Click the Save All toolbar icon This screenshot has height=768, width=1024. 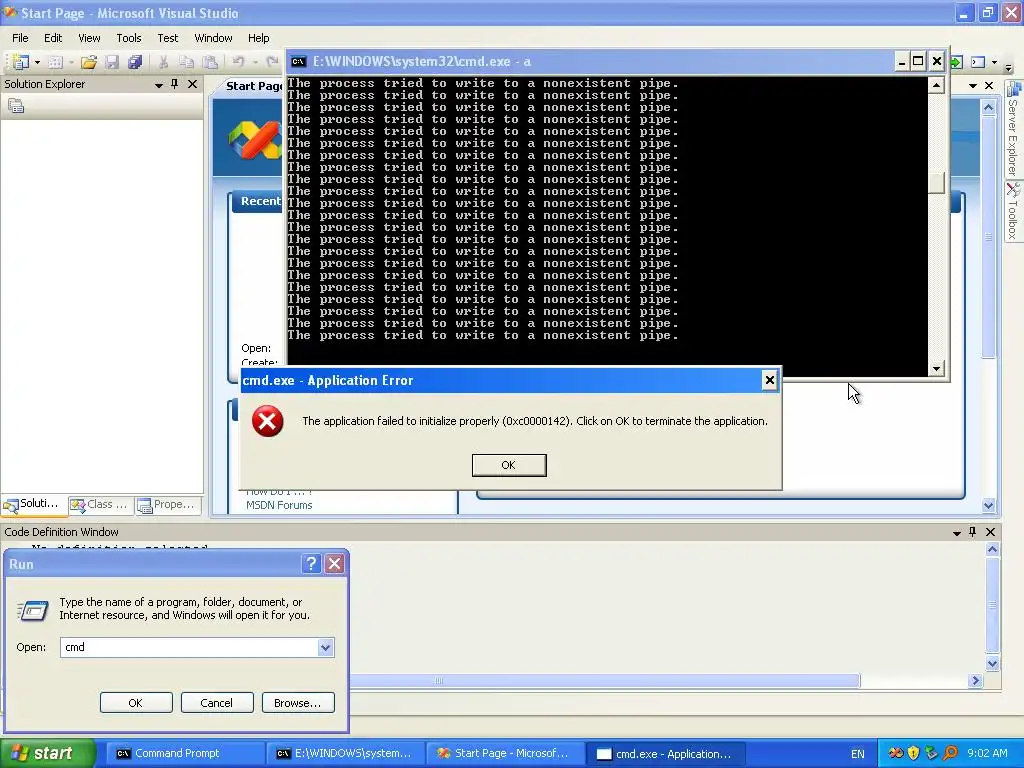click(x=135, y=62)
